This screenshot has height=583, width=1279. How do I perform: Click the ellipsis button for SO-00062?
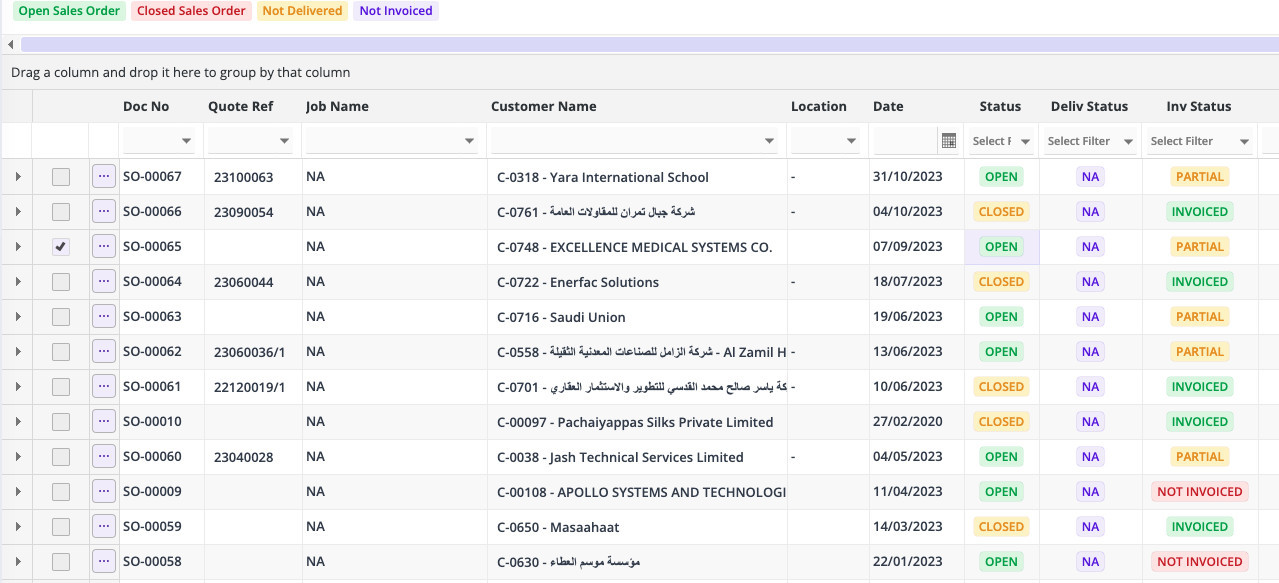click(x=104, y=352)
